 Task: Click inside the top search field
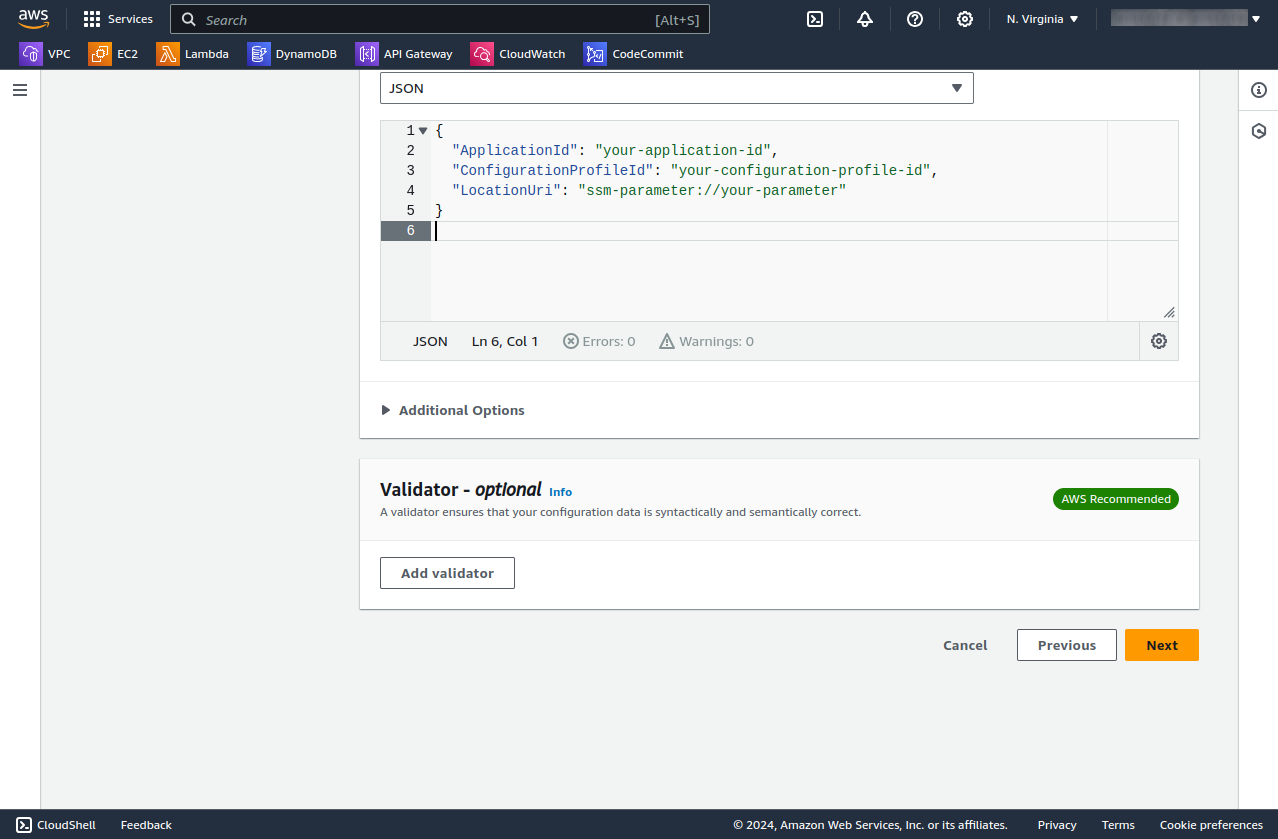(x=440, y=20)
